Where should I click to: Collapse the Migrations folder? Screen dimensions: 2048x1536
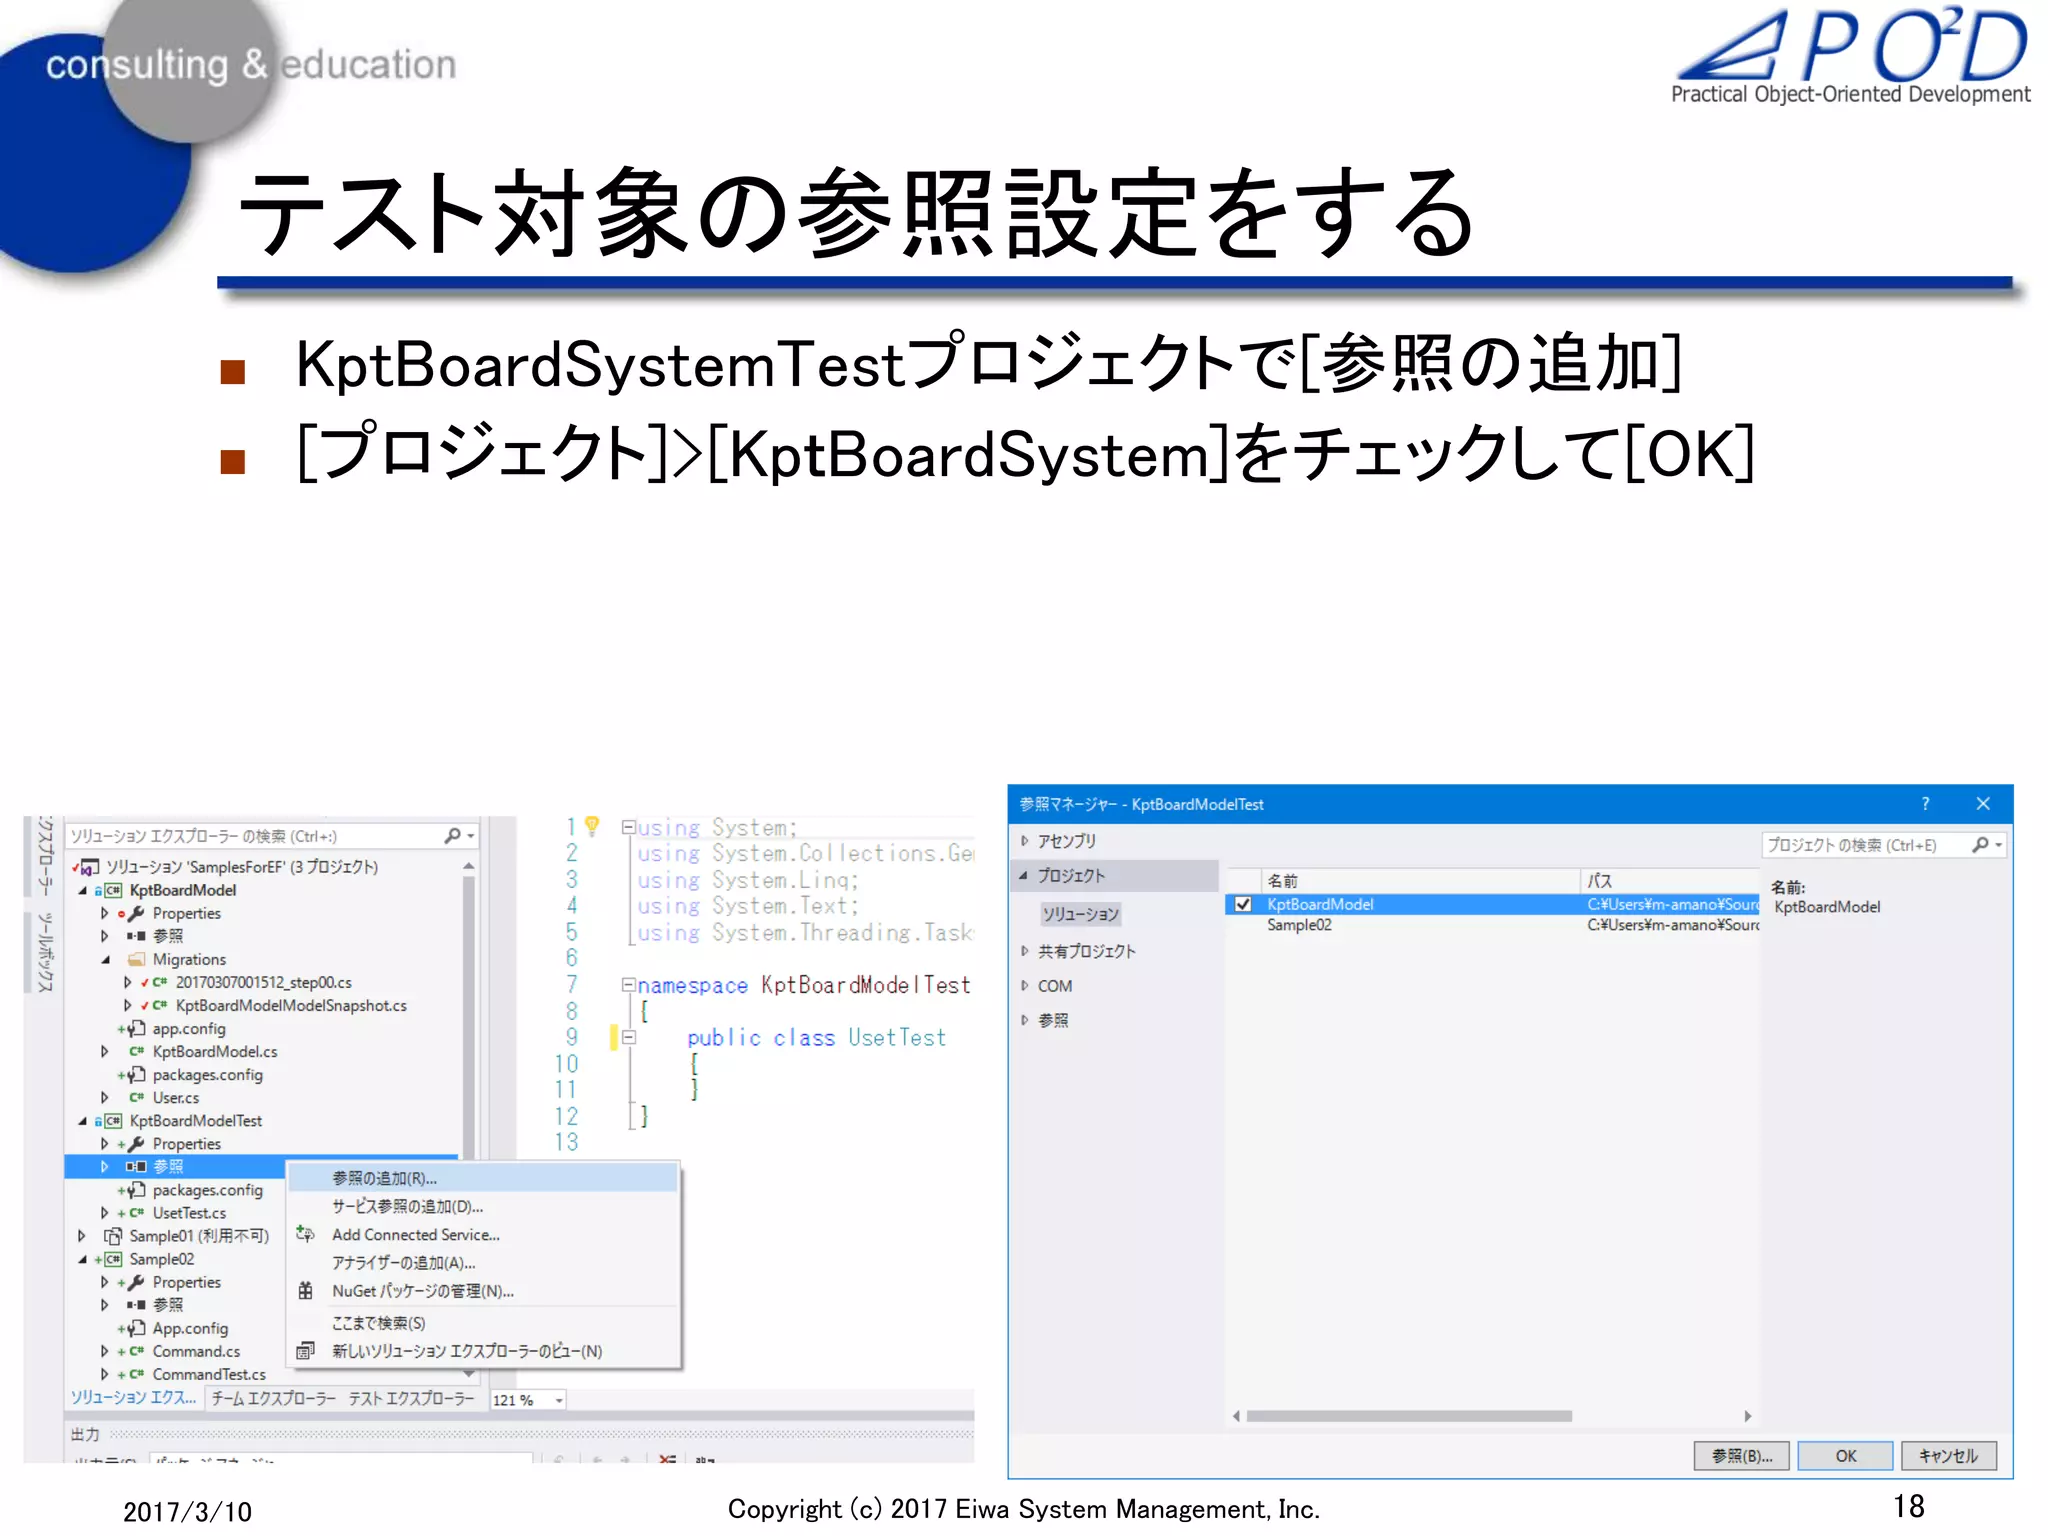tap(106, 959)
